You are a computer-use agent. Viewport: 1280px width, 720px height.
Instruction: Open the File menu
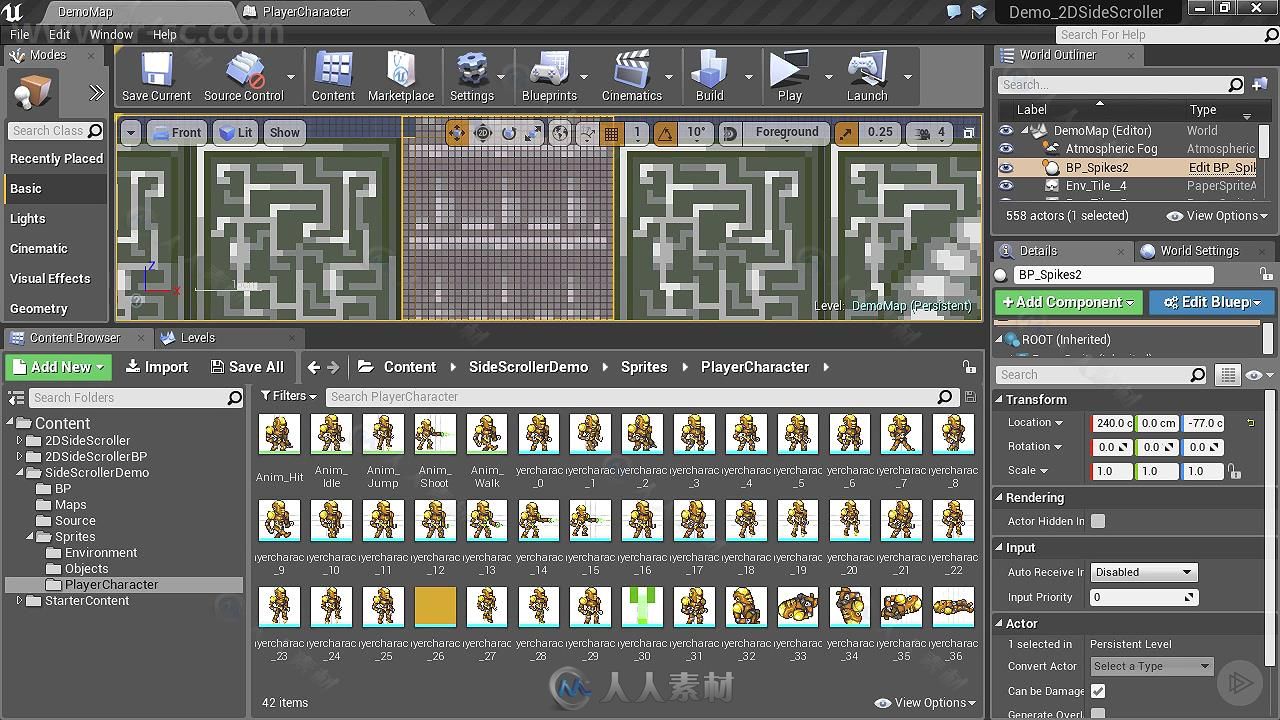click(19, 34)
